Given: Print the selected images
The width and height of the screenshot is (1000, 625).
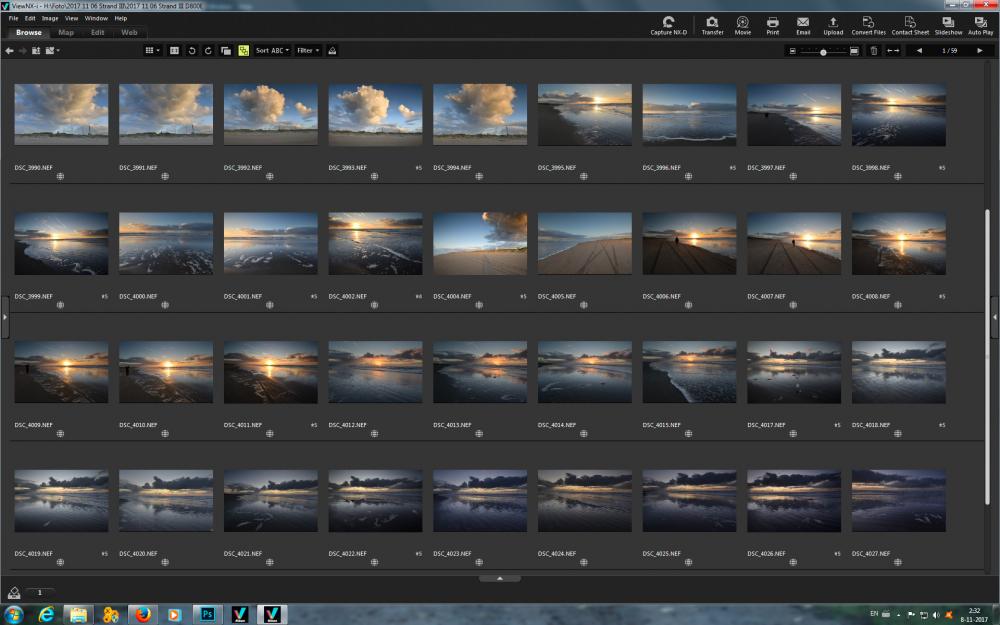Looking at the screenshot, I should tap(772, 26).
